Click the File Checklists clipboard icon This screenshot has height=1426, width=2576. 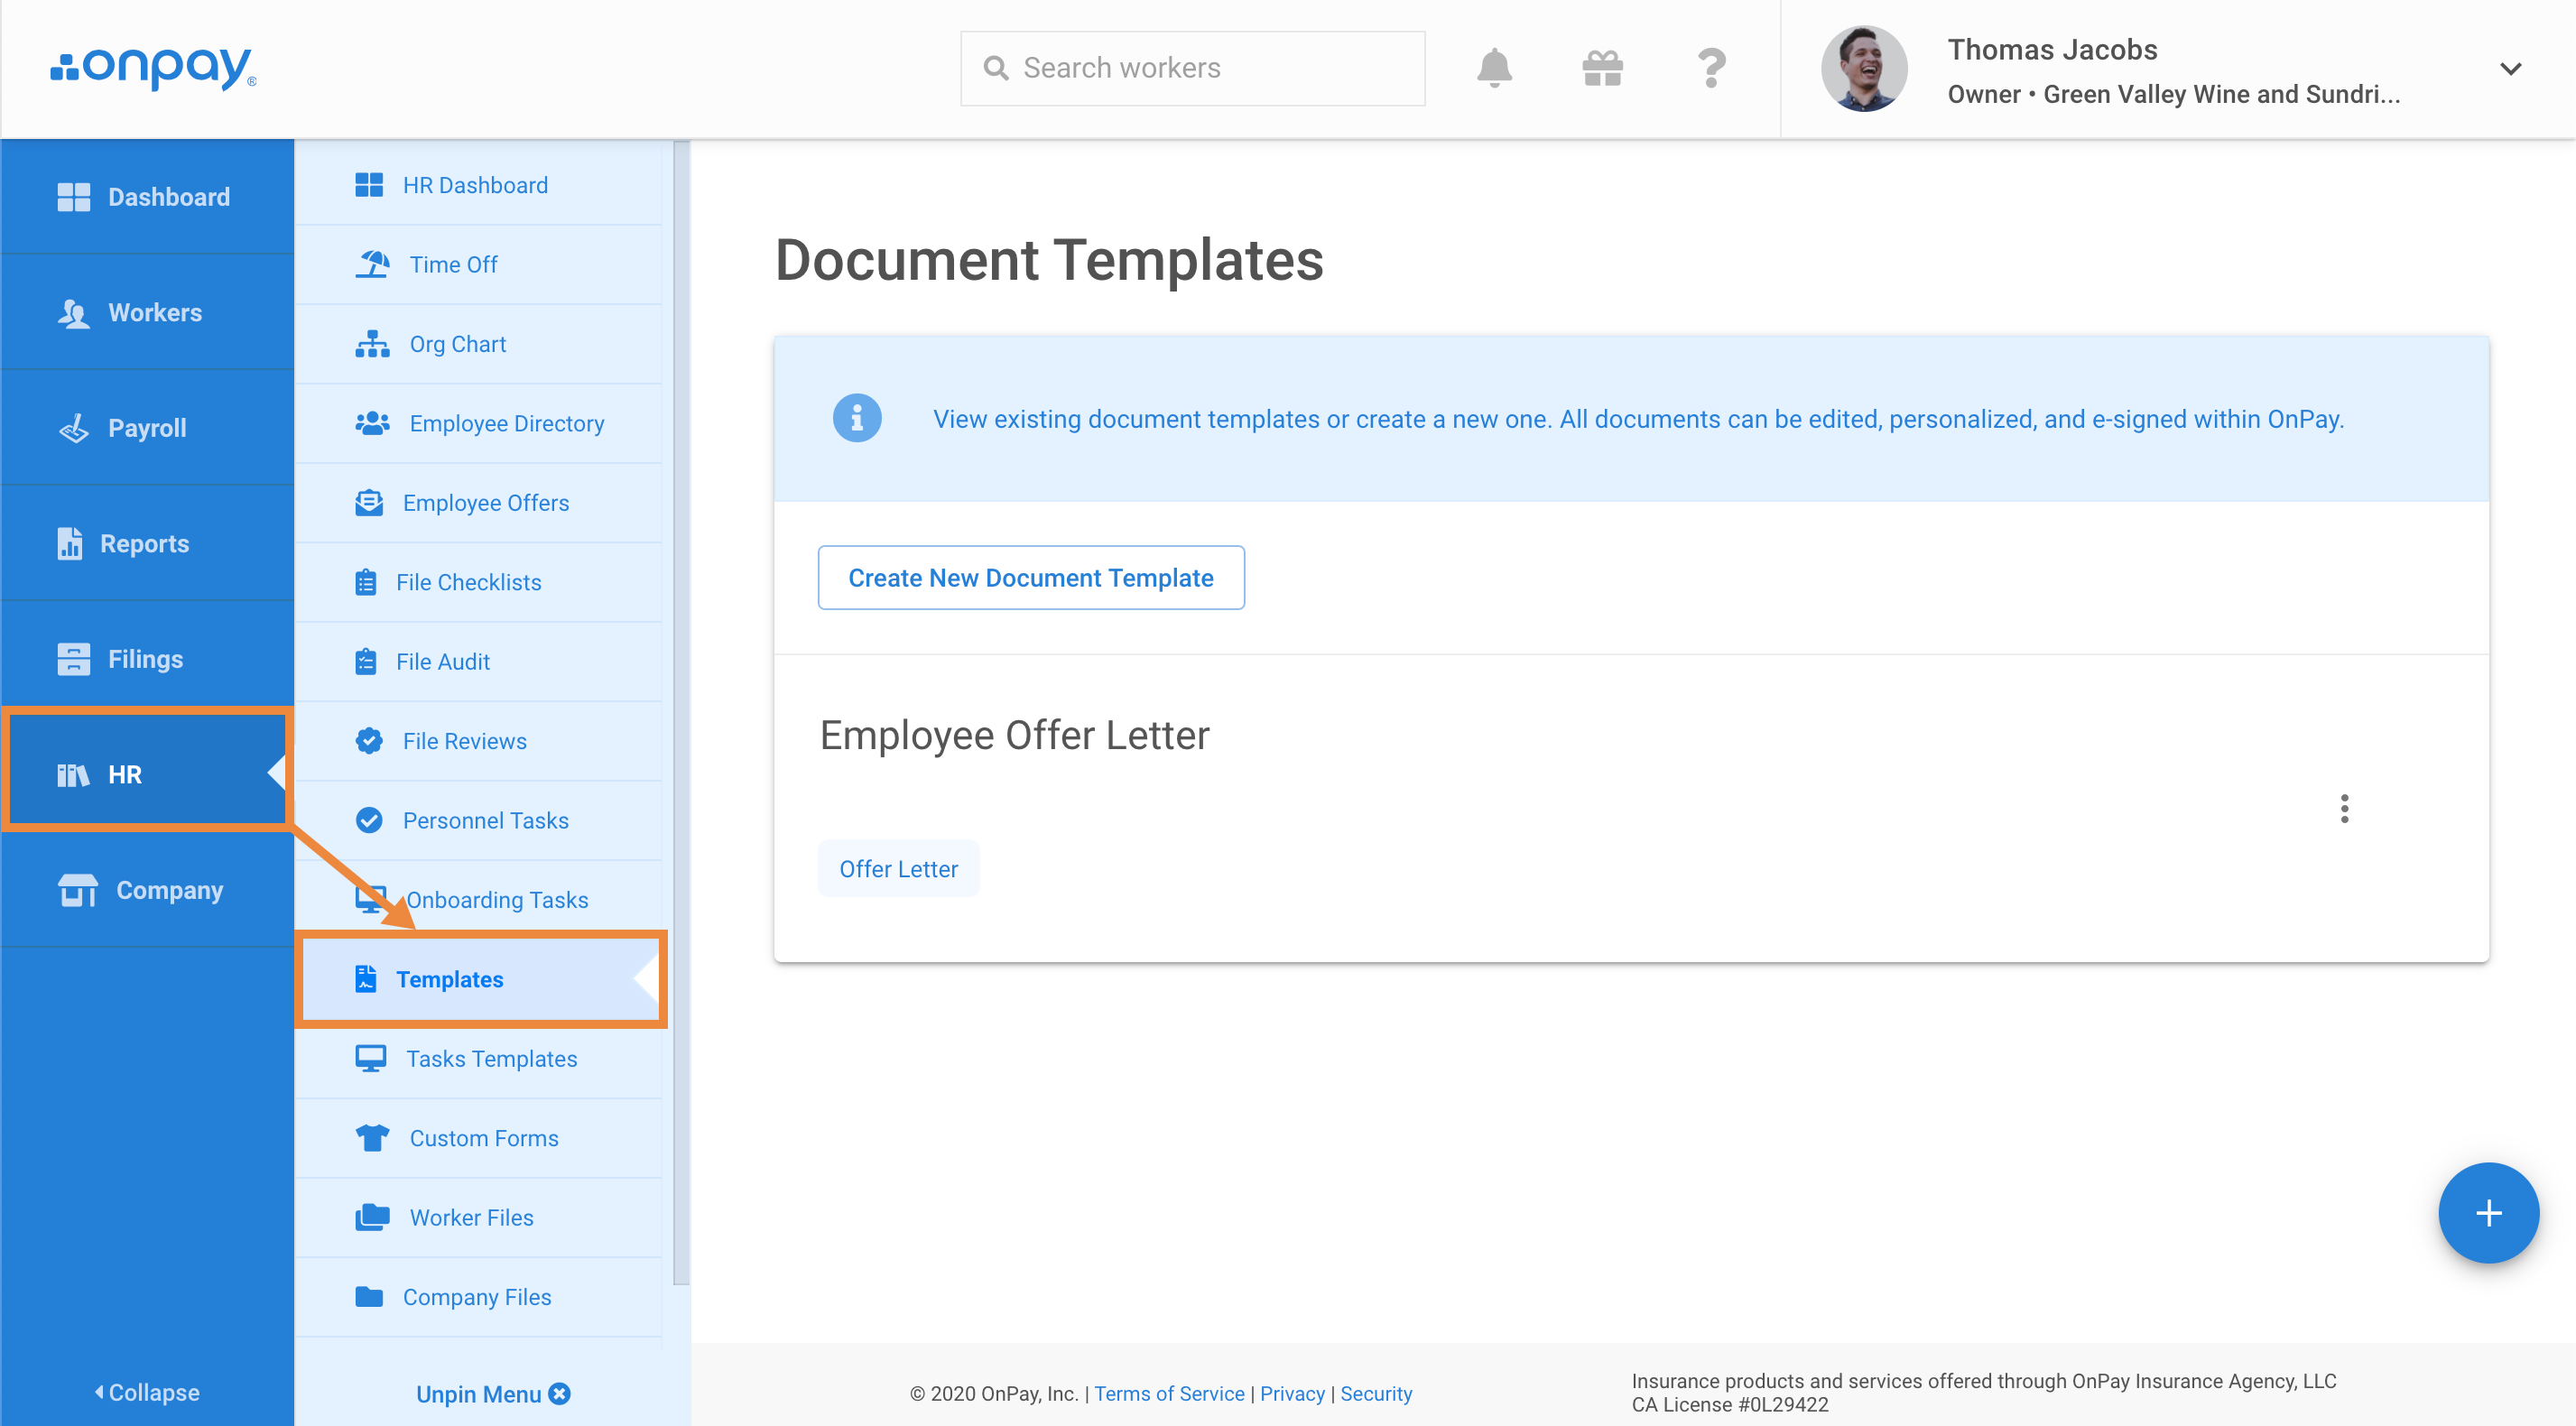point(366,582)
